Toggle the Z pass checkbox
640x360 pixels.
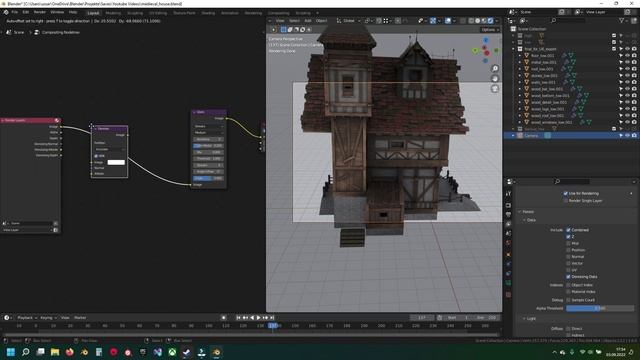coord(568,236)
